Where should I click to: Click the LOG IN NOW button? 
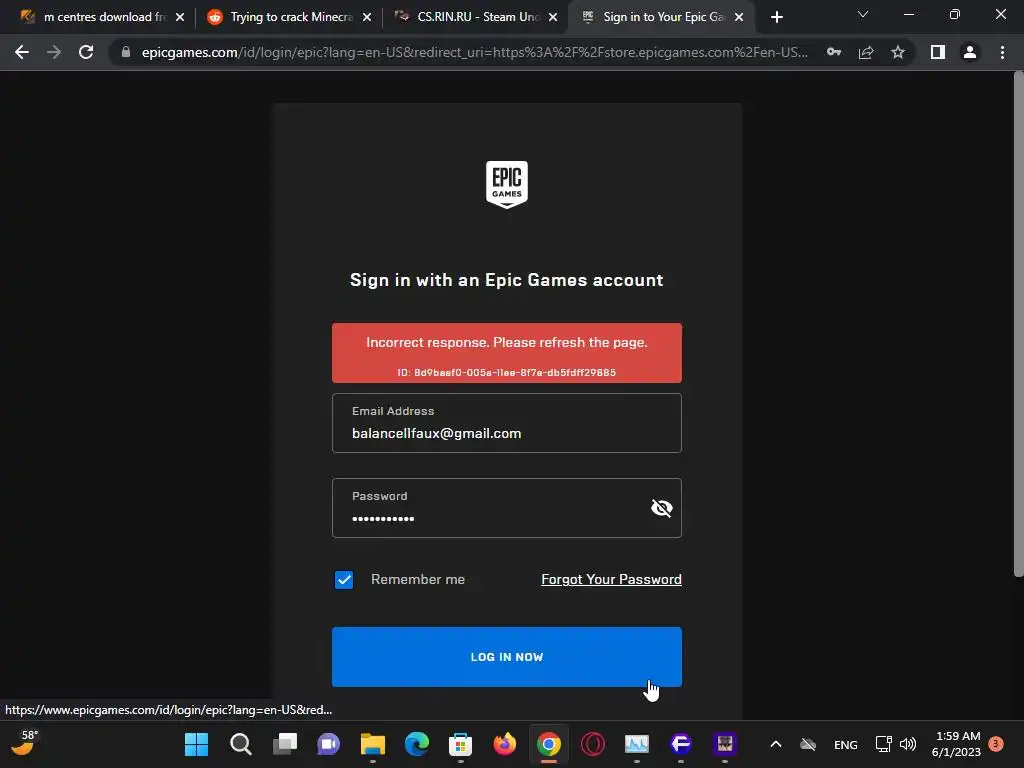[x=507, y=657]
